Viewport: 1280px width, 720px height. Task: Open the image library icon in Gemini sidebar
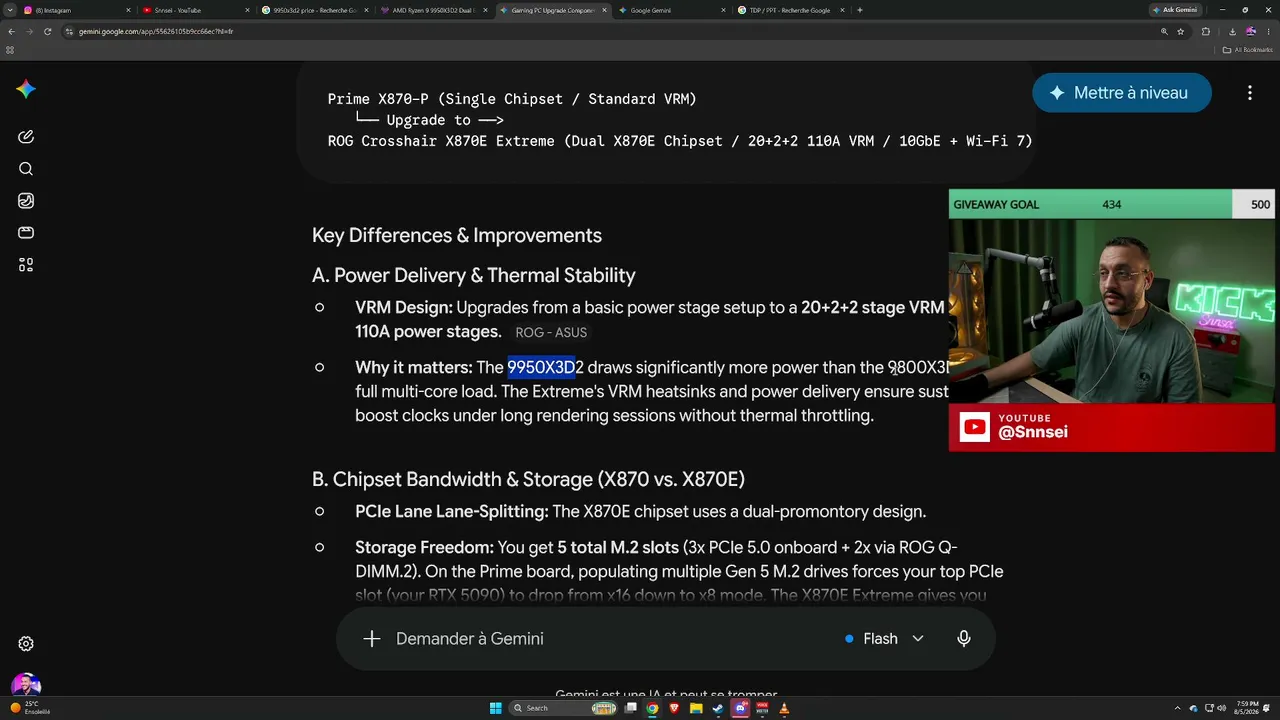pos(26,201)
